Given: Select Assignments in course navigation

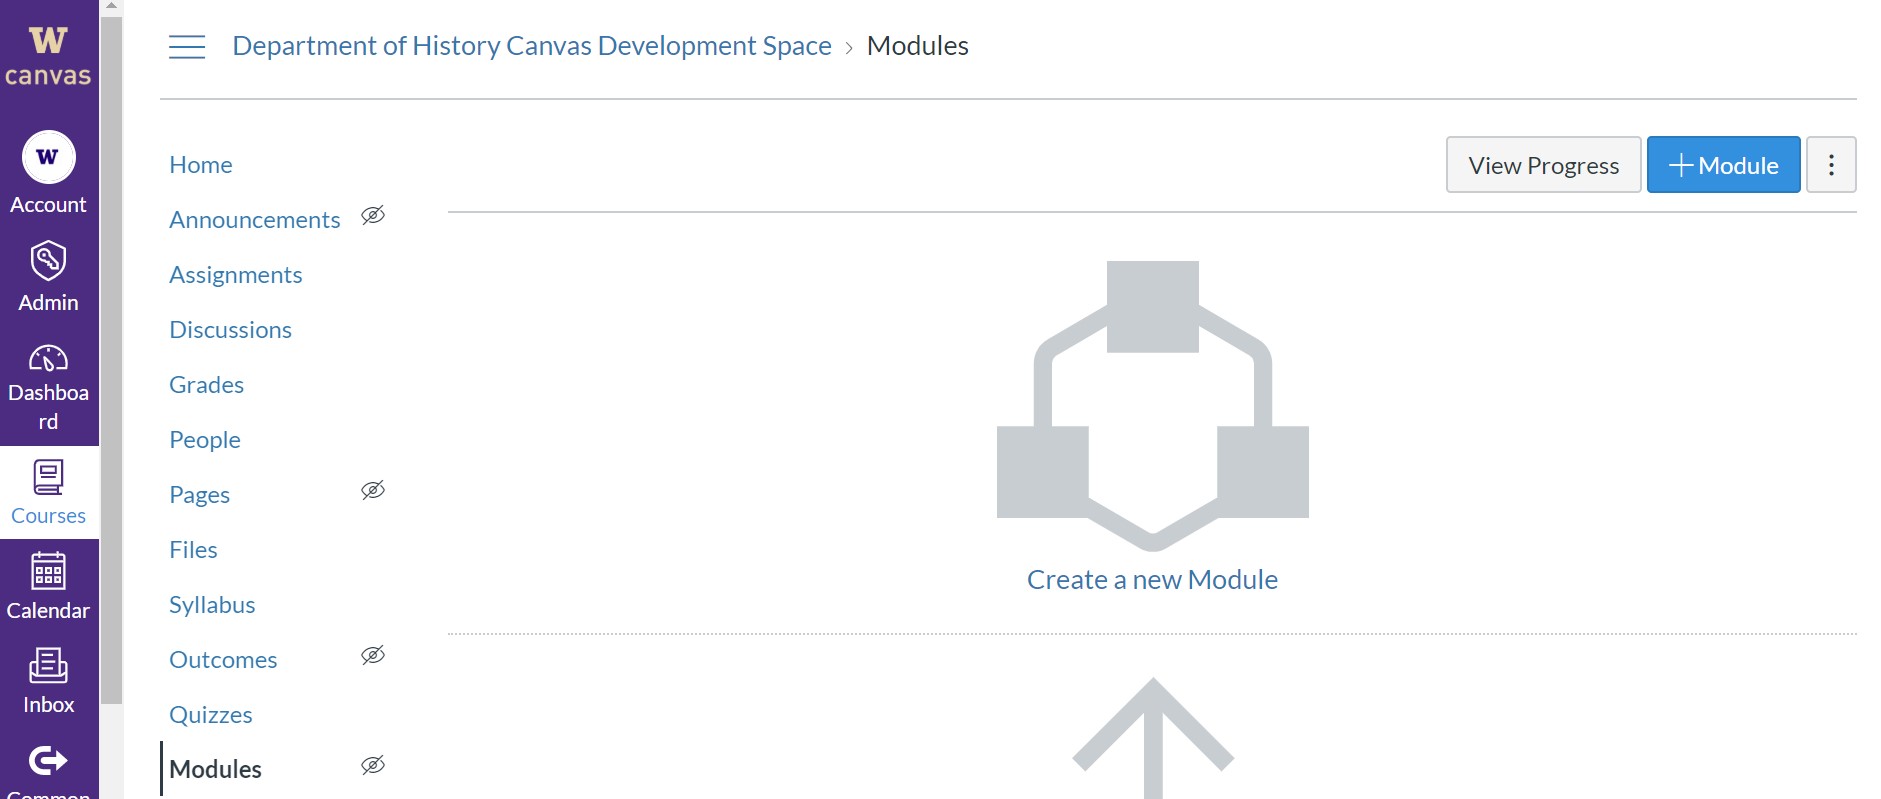Looking at the screenshot, I should click(236, 275).
